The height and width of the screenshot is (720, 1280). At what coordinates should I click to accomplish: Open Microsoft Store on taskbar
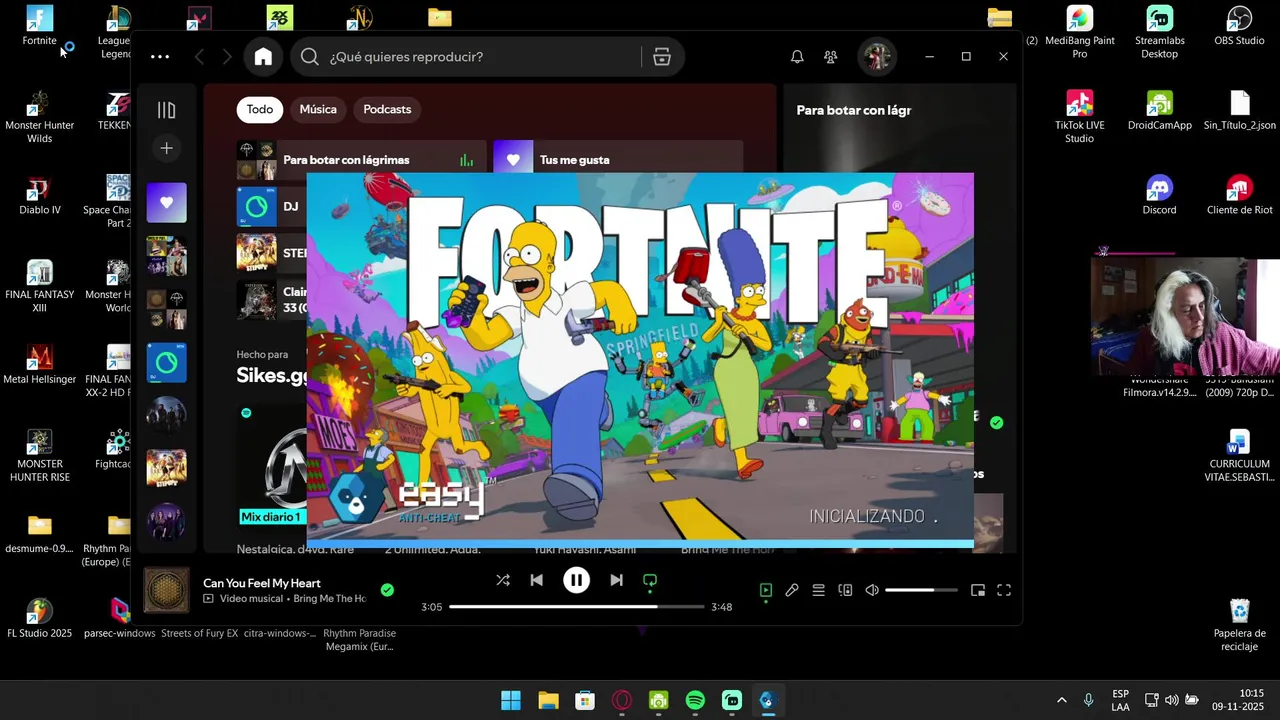coord(585,700)
